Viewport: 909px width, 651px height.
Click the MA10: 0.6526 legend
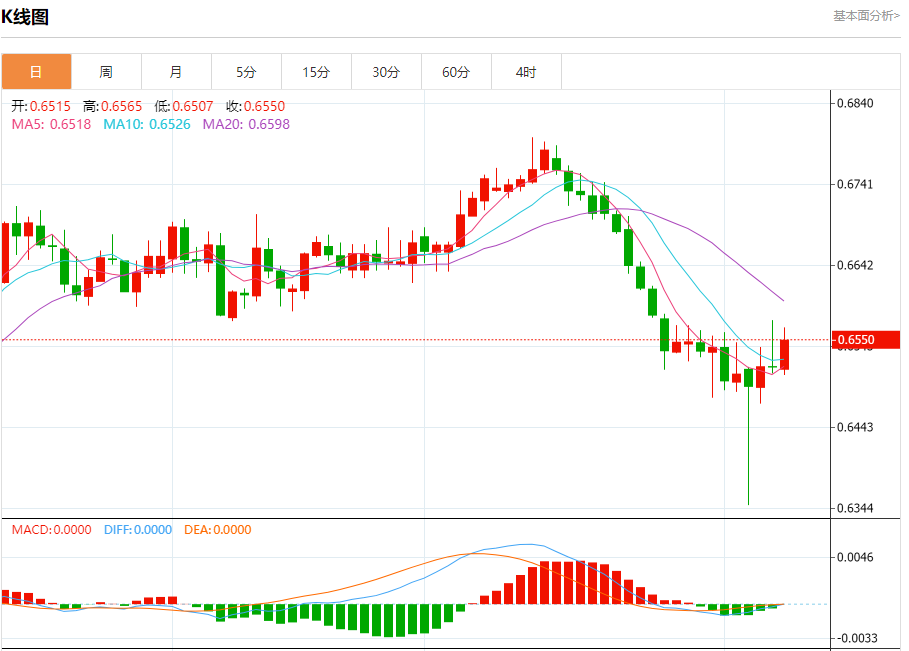click(x=147, y=124)
